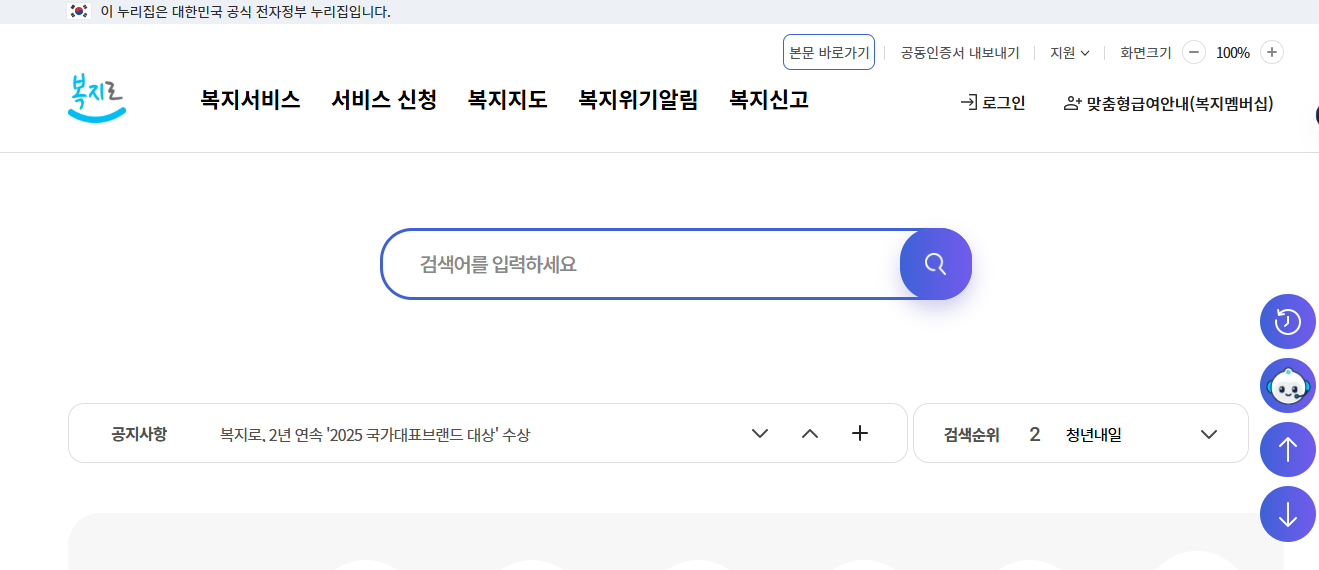Click 공동인증서 내보내기 link

click(x=960, y=53)
